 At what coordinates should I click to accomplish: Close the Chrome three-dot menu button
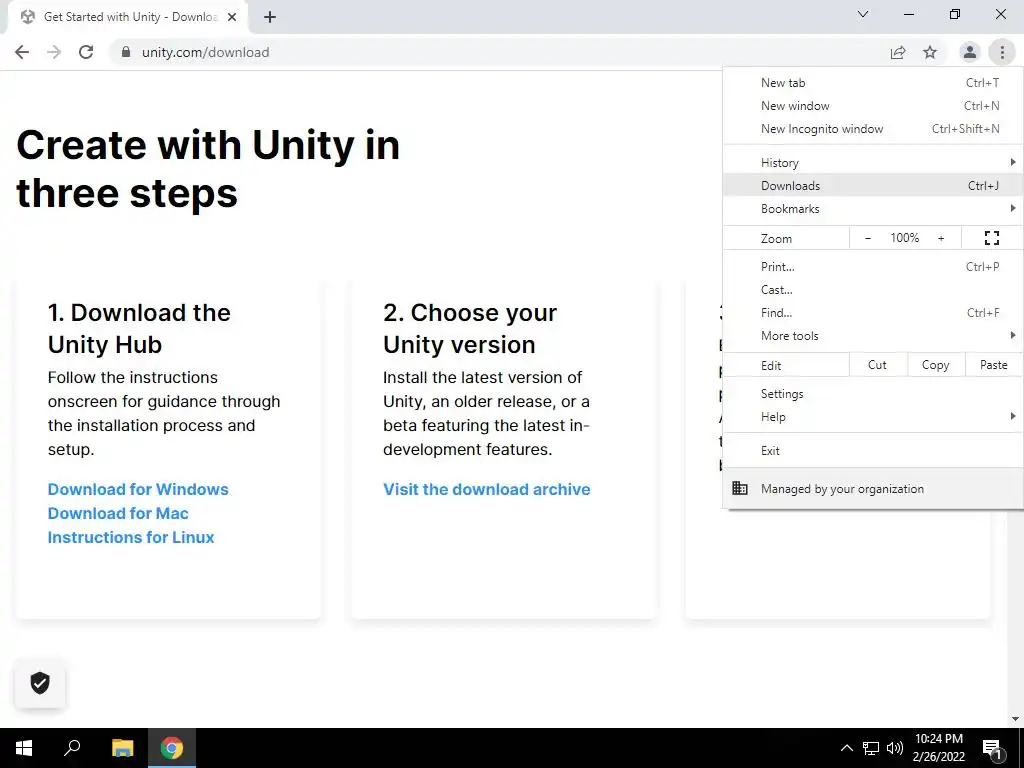point(1002,52)
